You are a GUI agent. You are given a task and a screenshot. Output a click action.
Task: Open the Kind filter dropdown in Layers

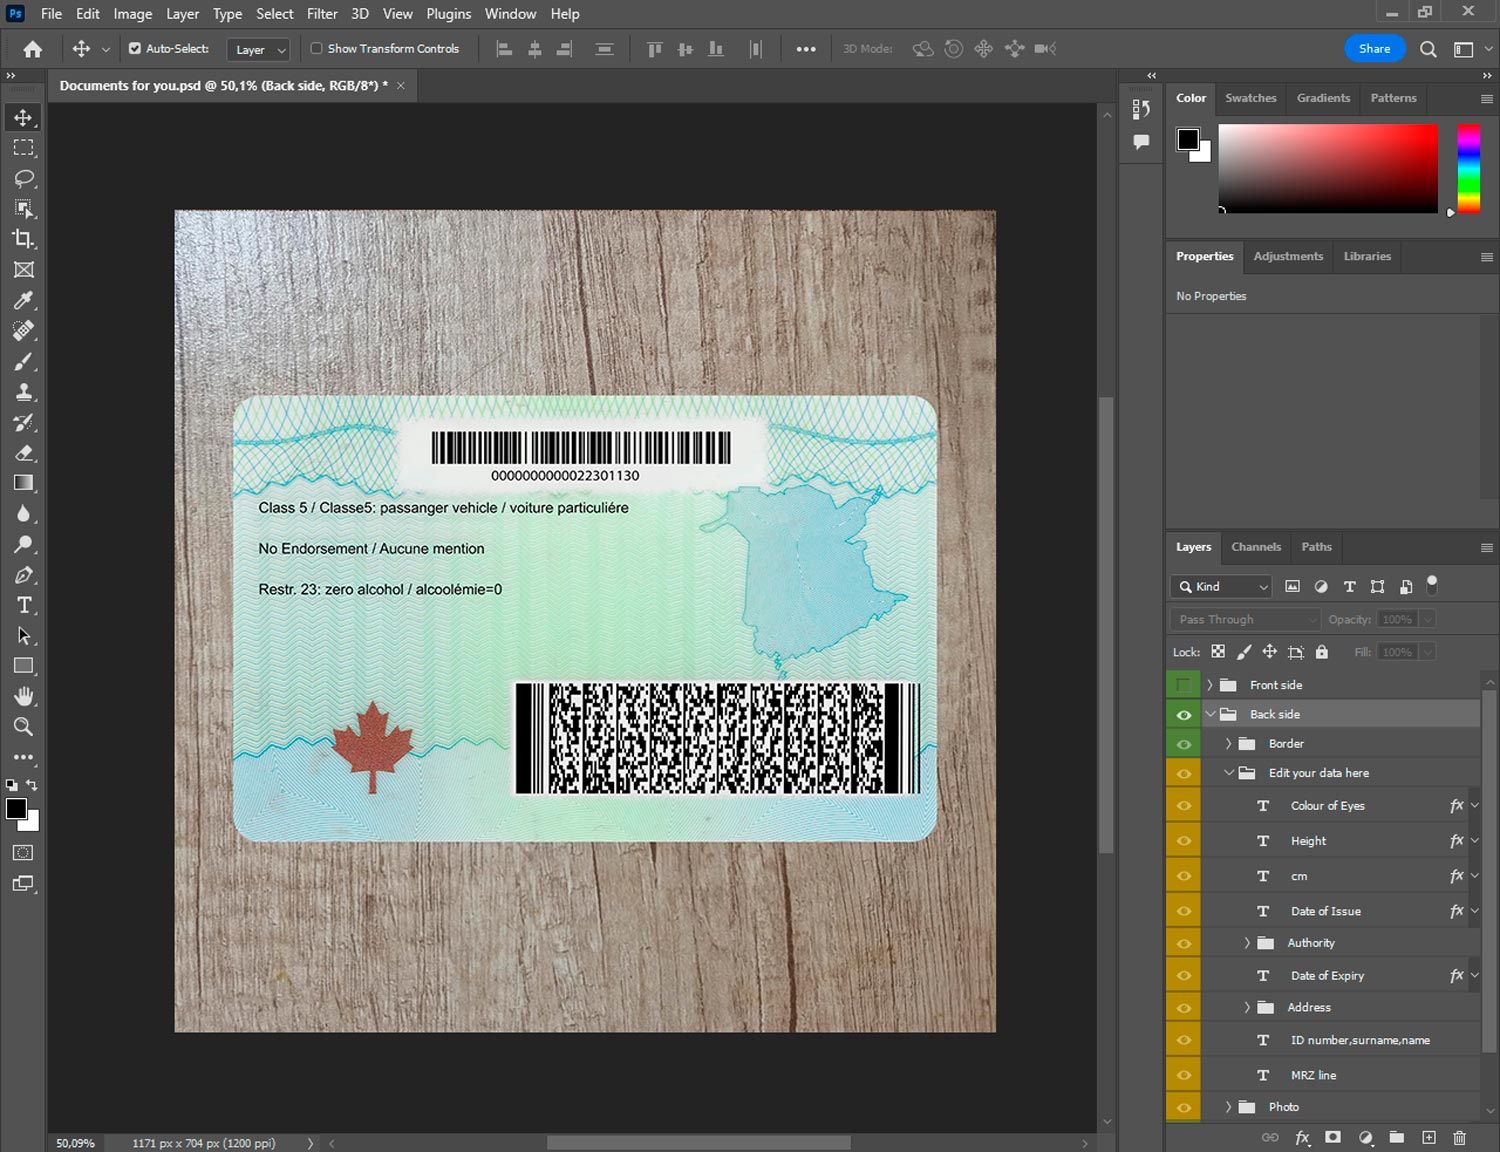click(1222, 587)
